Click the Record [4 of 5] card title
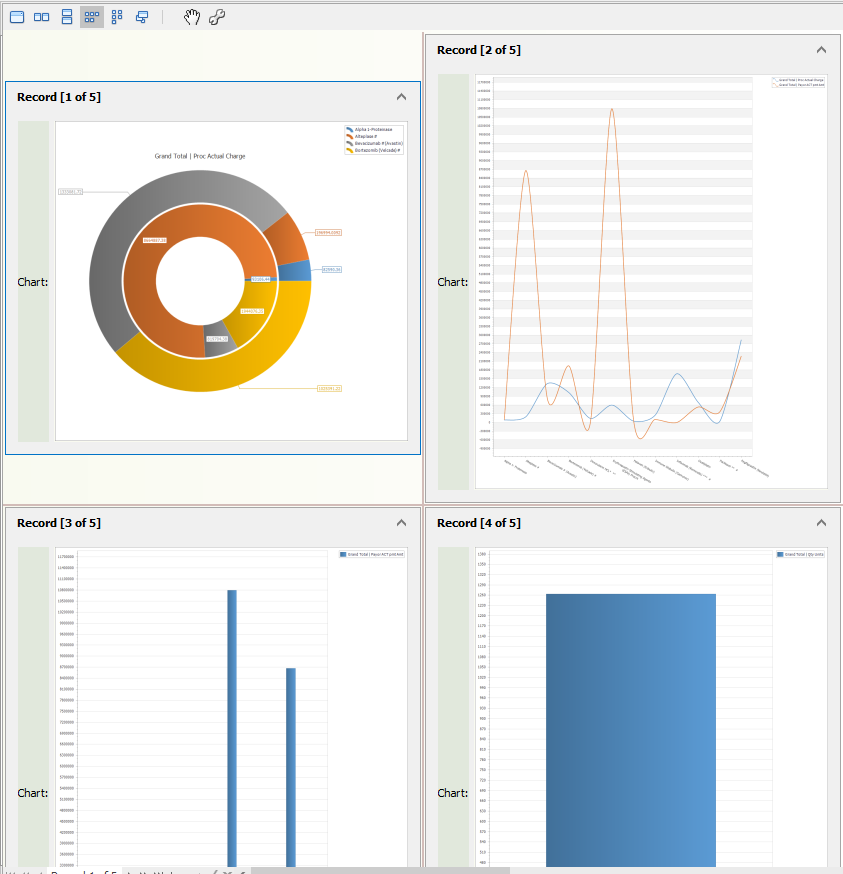Viewport: 843px width, 874px height. (x=479, y=523)
